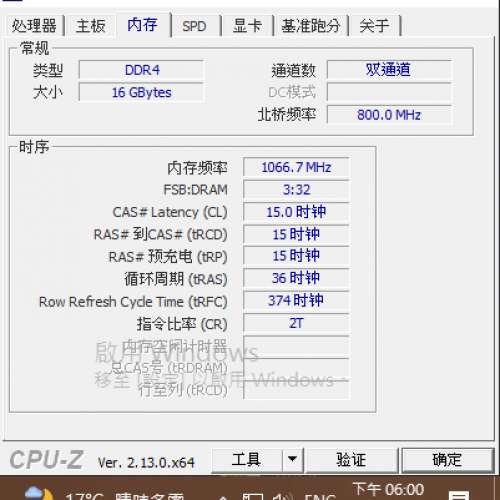Click the 工具 button
This screenshot has width=500, height=500.
[247, 460]
